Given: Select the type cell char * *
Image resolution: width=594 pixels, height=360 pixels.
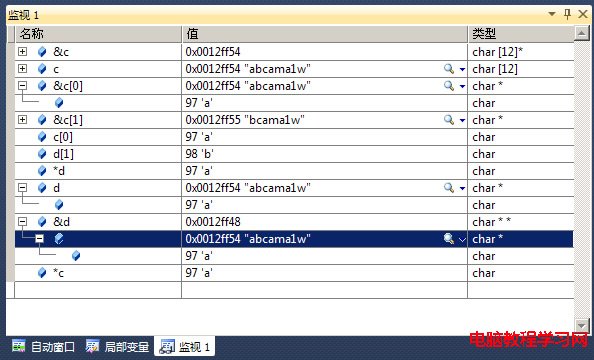Looking at the screenshot, I should pyautogui.click(x=491, y=222).
